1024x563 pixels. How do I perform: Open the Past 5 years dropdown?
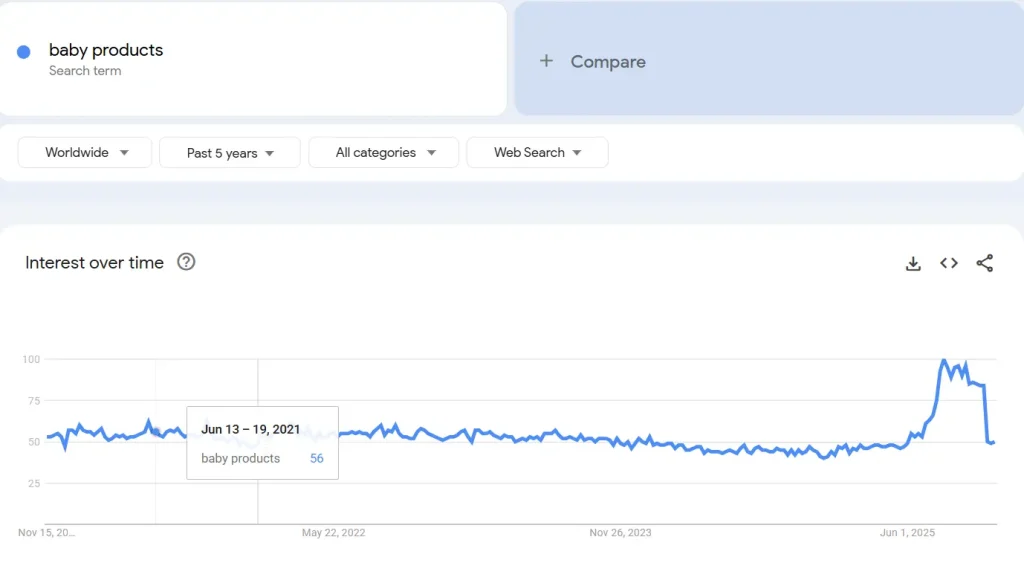pos(230,153)
